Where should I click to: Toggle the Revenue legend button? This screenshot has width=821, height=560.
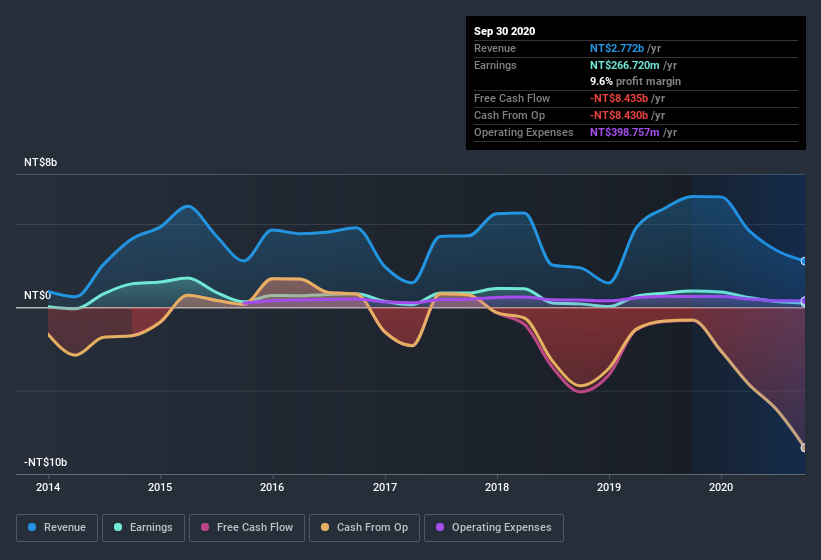pos(57,527)
